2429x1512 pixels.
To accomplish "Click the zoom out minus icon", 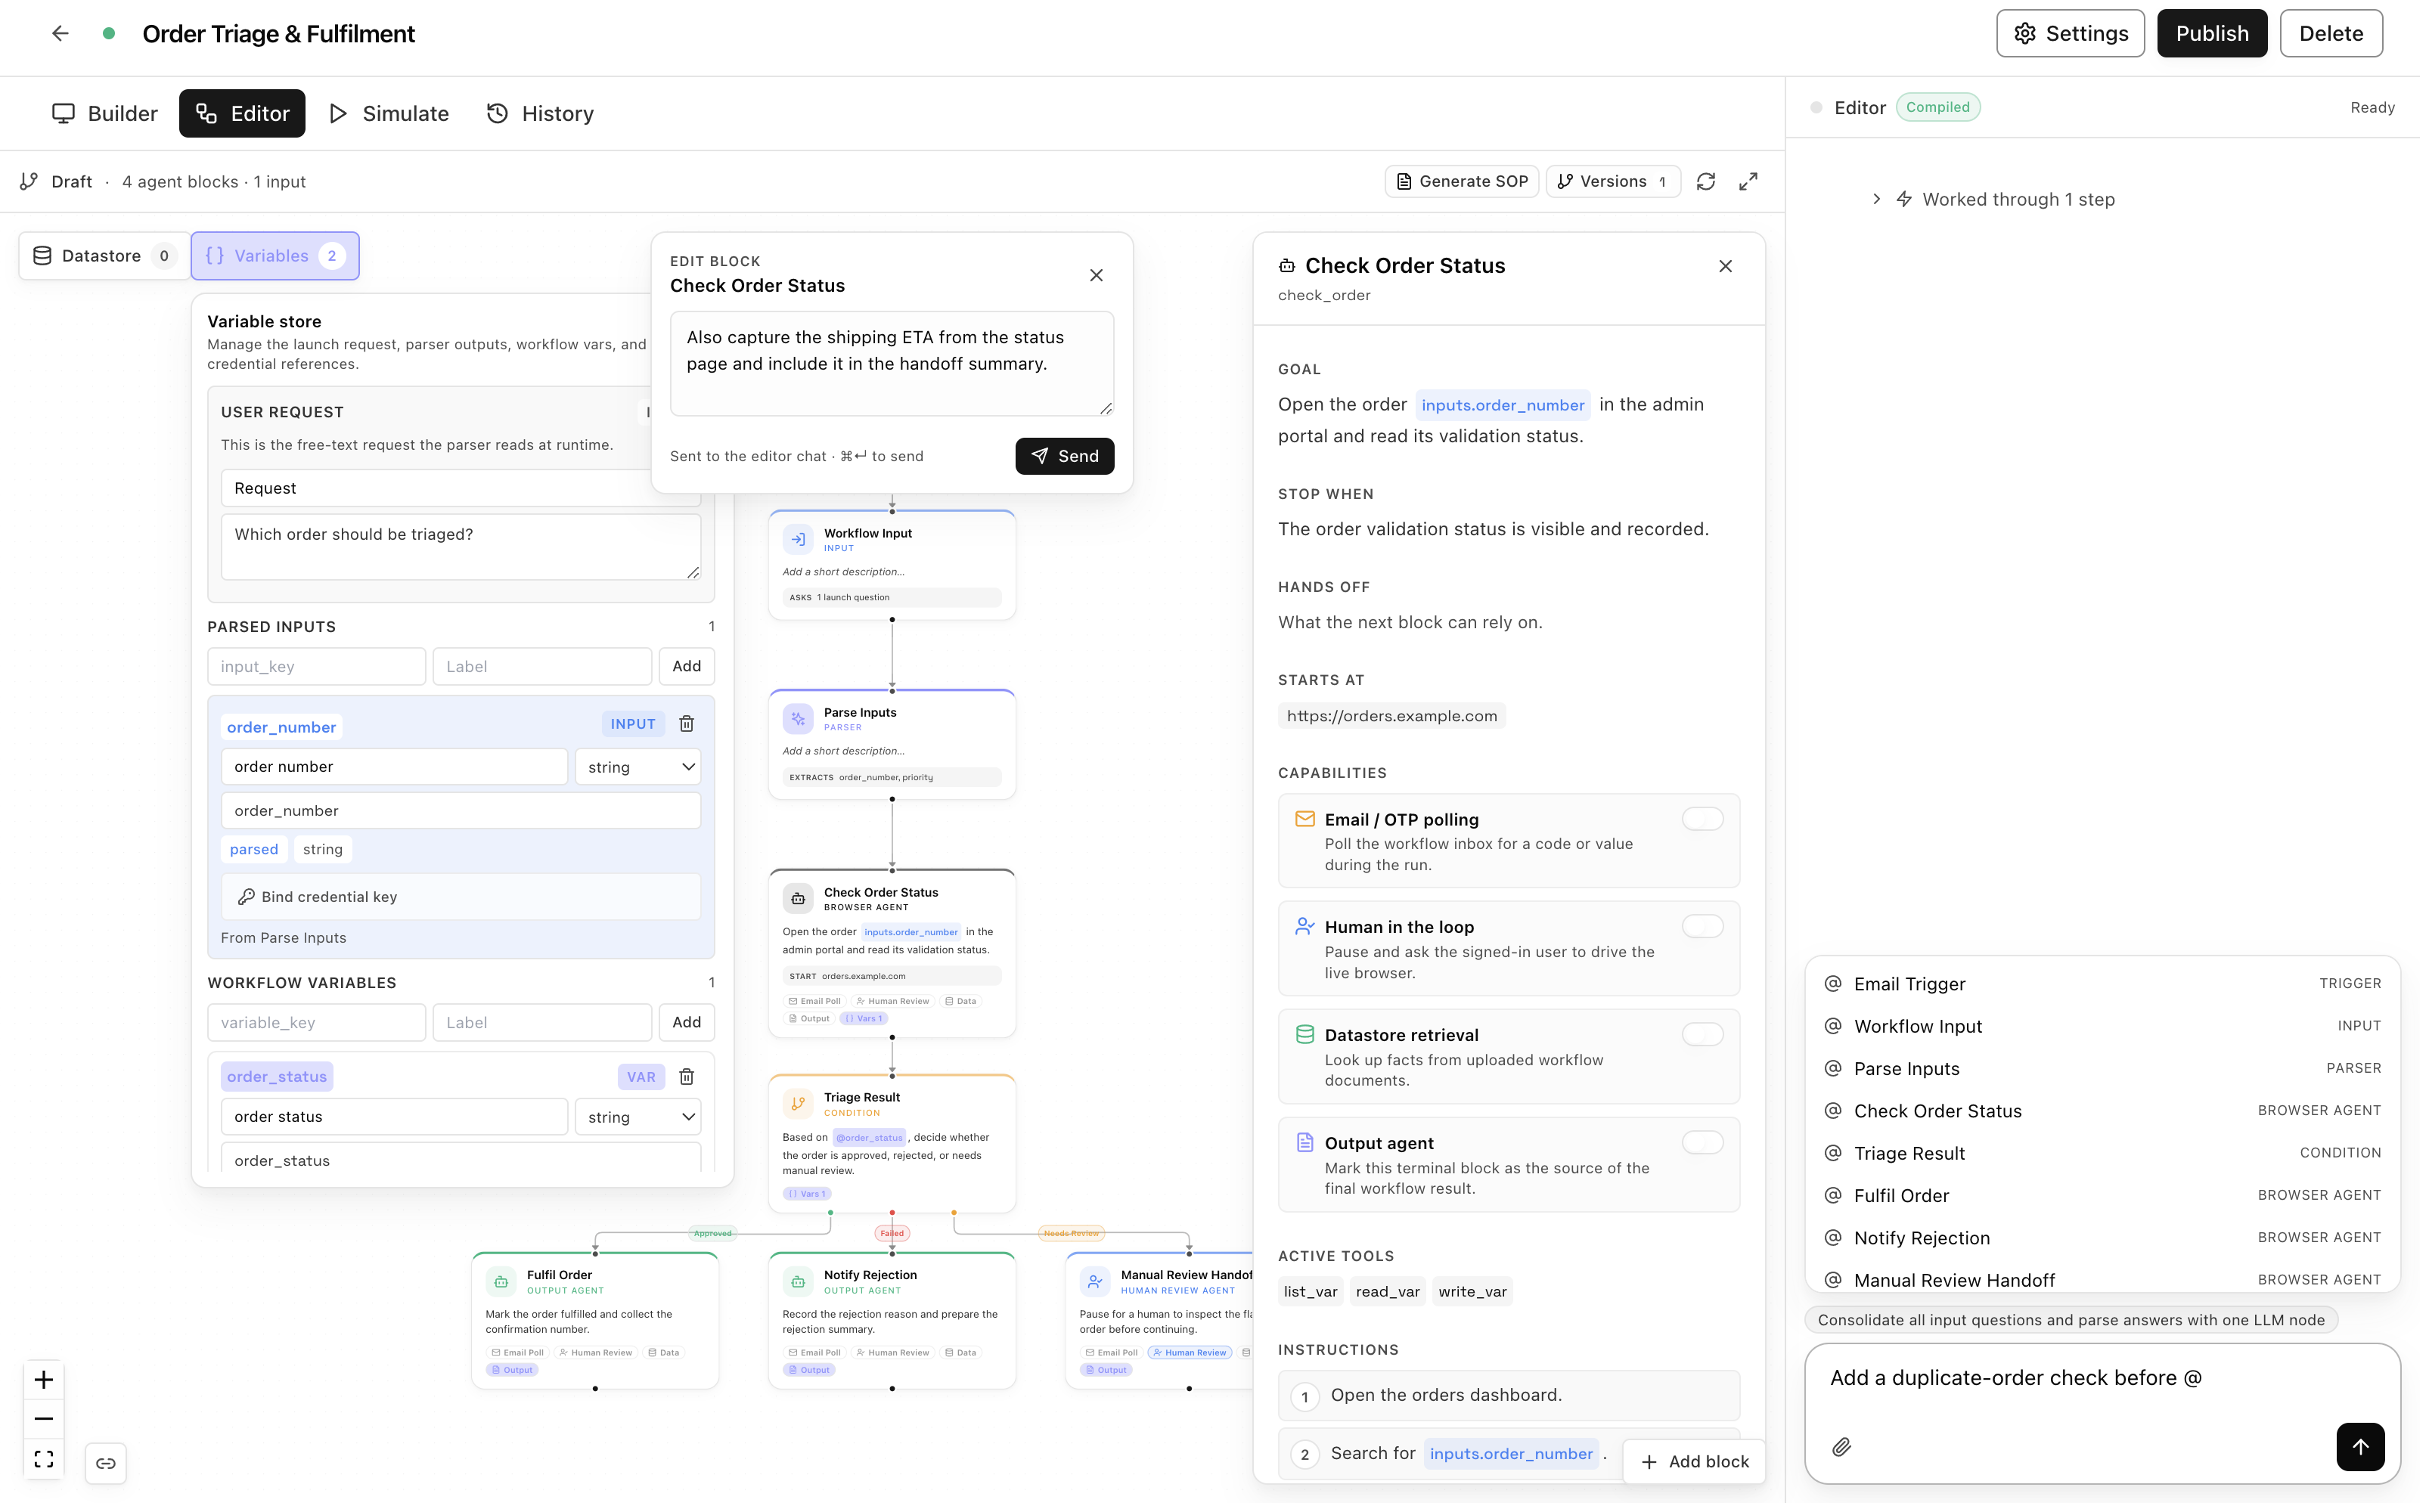I will pyautogui.click(x=44, y=1424).
